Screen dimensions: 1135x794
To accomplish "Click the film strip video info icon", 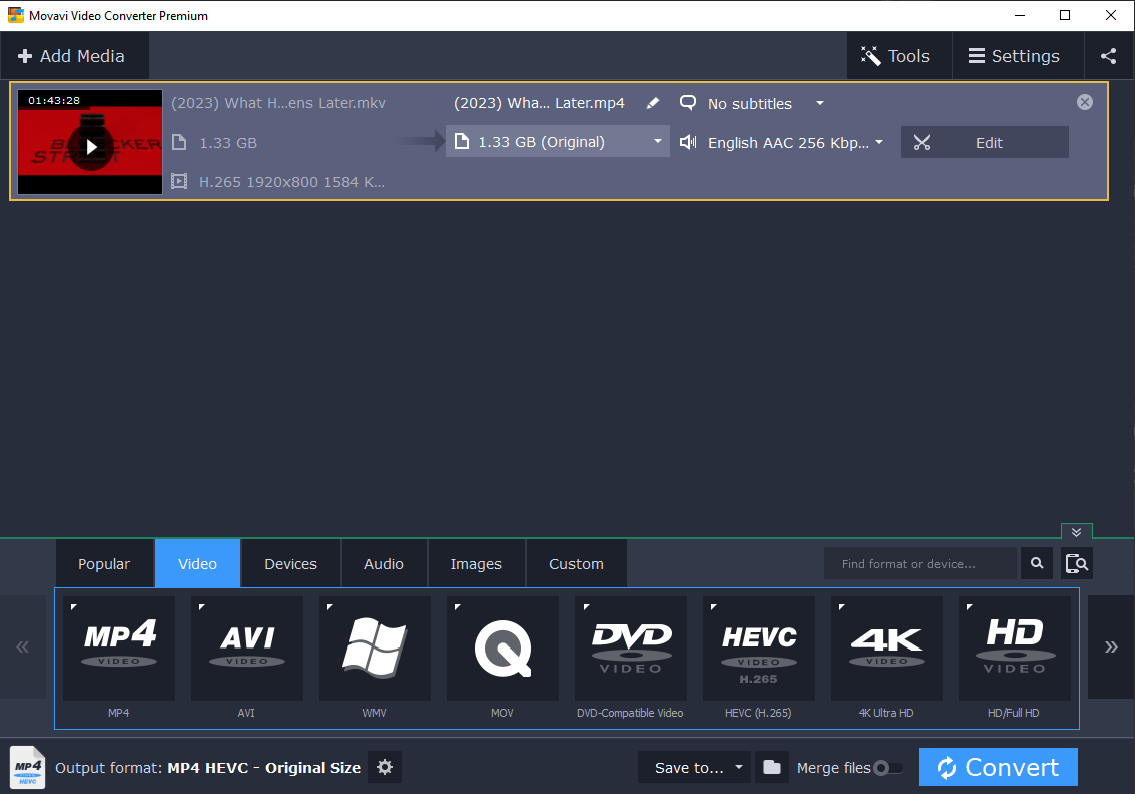I will click(x=179, y=181).
